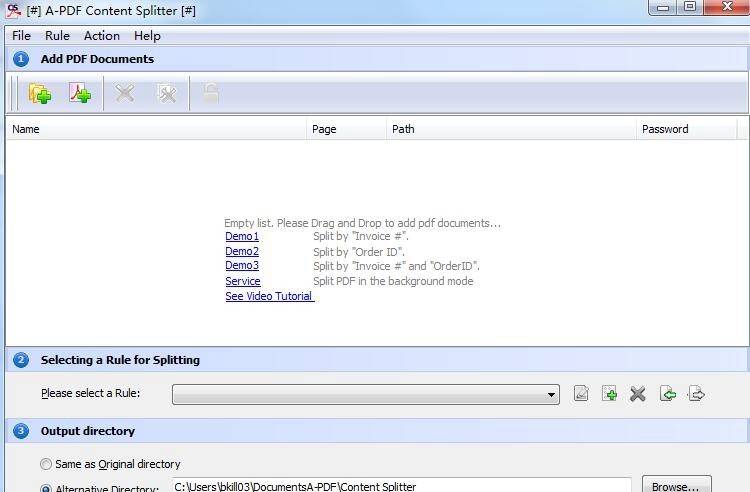Image resolution: width=750 pixels, height=492 pixels.
Task: Click the 'Empty list. Please Drag and Drop' text
Action: pyautogui.click(x=362, y=223)
